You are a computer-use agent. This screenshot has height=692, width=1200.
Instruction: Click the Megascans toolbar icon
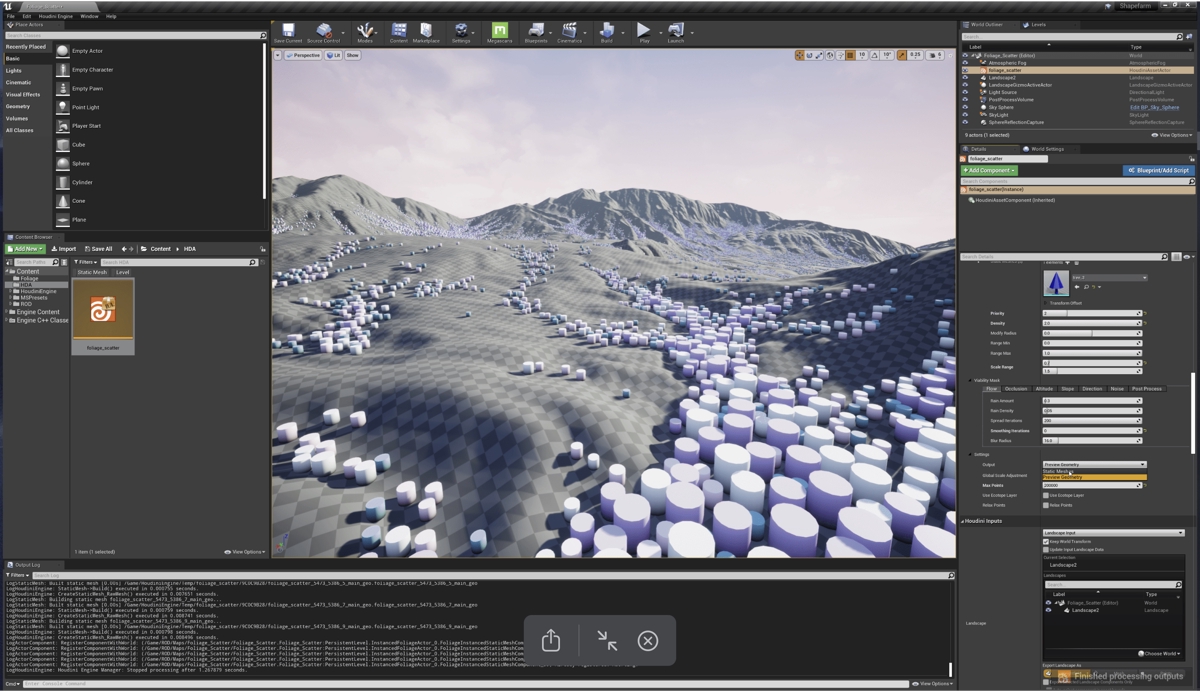(x=499, y=33)
